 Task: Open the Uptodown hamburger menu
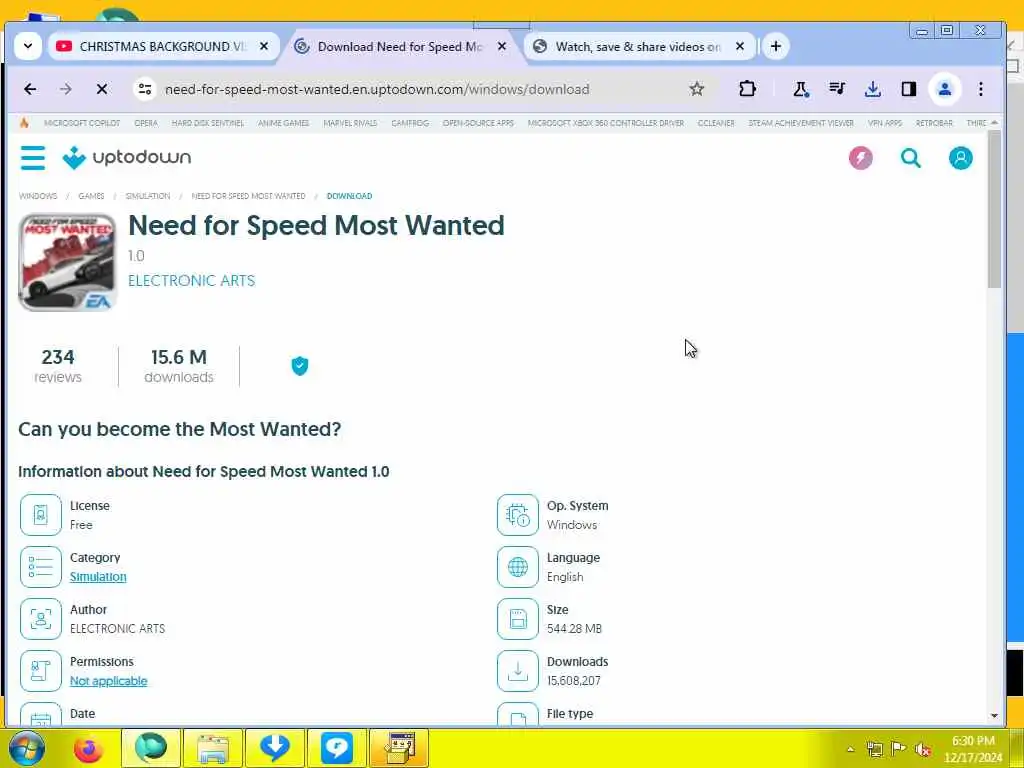[x=33, y=157]
